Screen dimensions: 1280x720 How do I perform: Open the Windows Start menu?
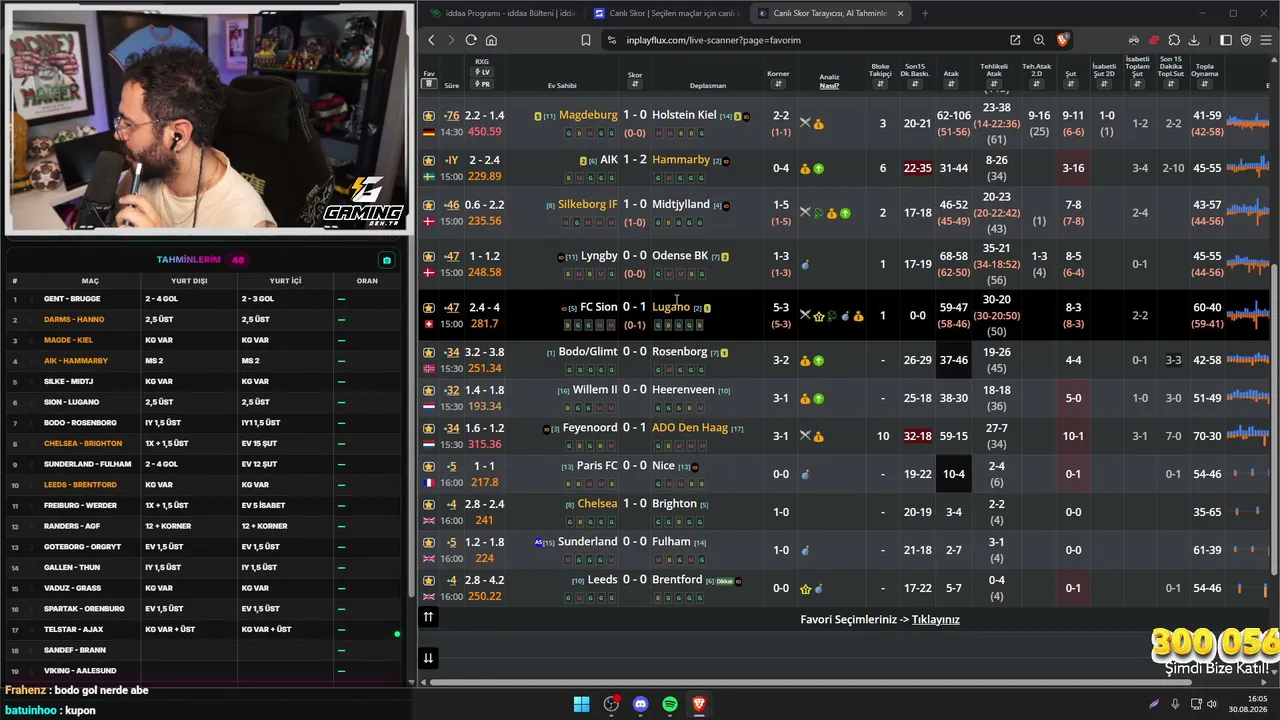581,704
